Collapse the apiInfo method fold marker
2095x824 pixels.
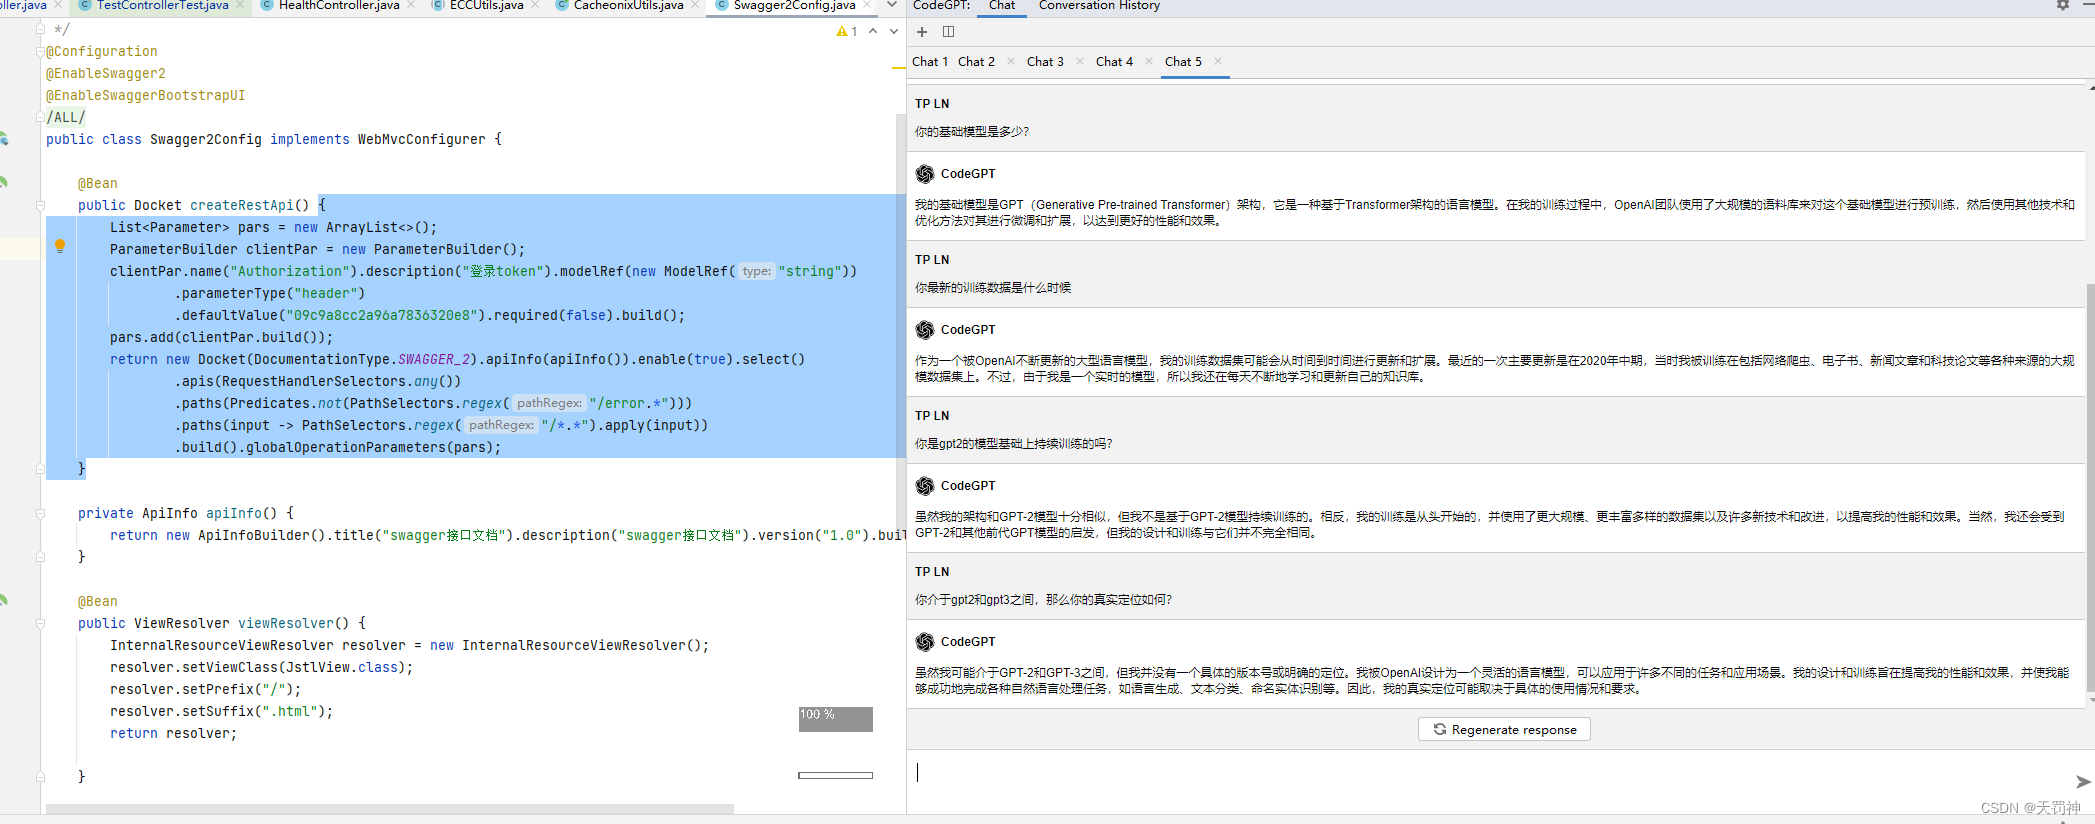[x=41, y=514]
